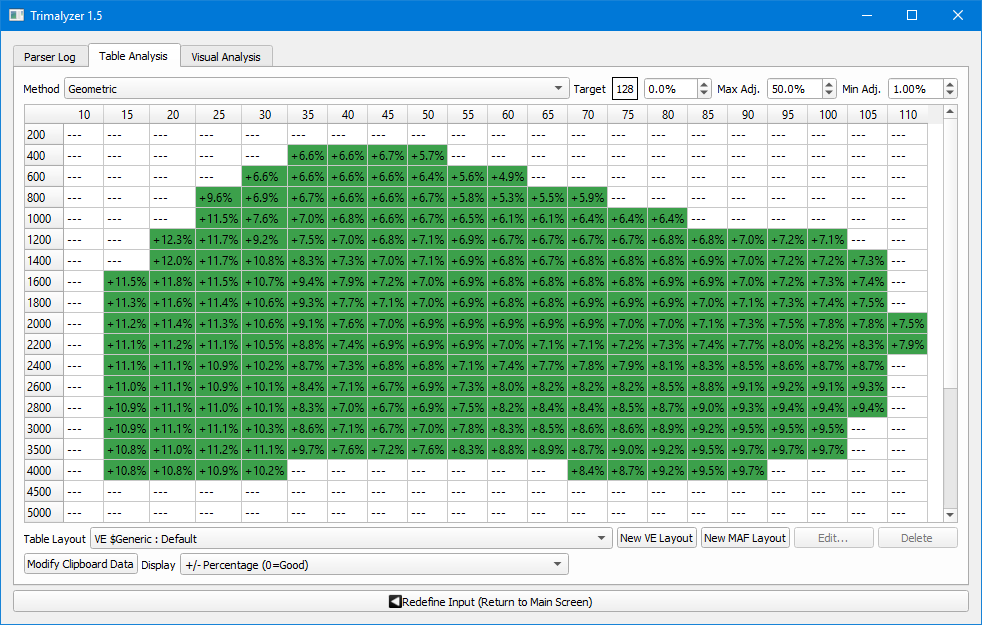The image size is (982, 625).
Task: Increase the Target percentage with up arrow
Action: [704, 84]
